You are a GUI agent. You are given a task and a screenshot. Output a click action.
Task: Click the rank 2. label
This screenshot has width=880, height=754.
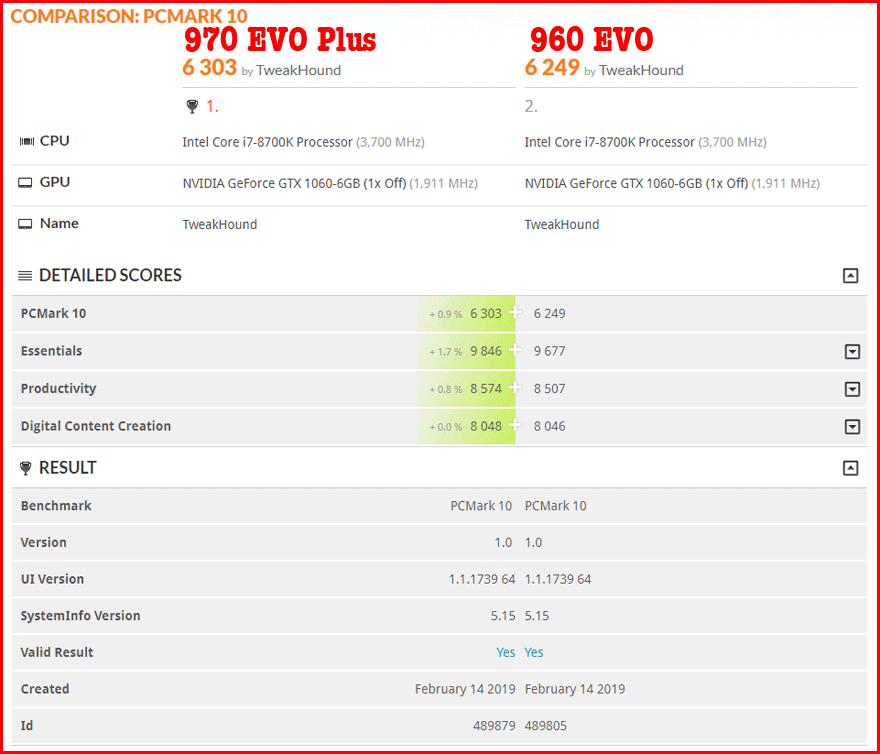pos(531,106)
